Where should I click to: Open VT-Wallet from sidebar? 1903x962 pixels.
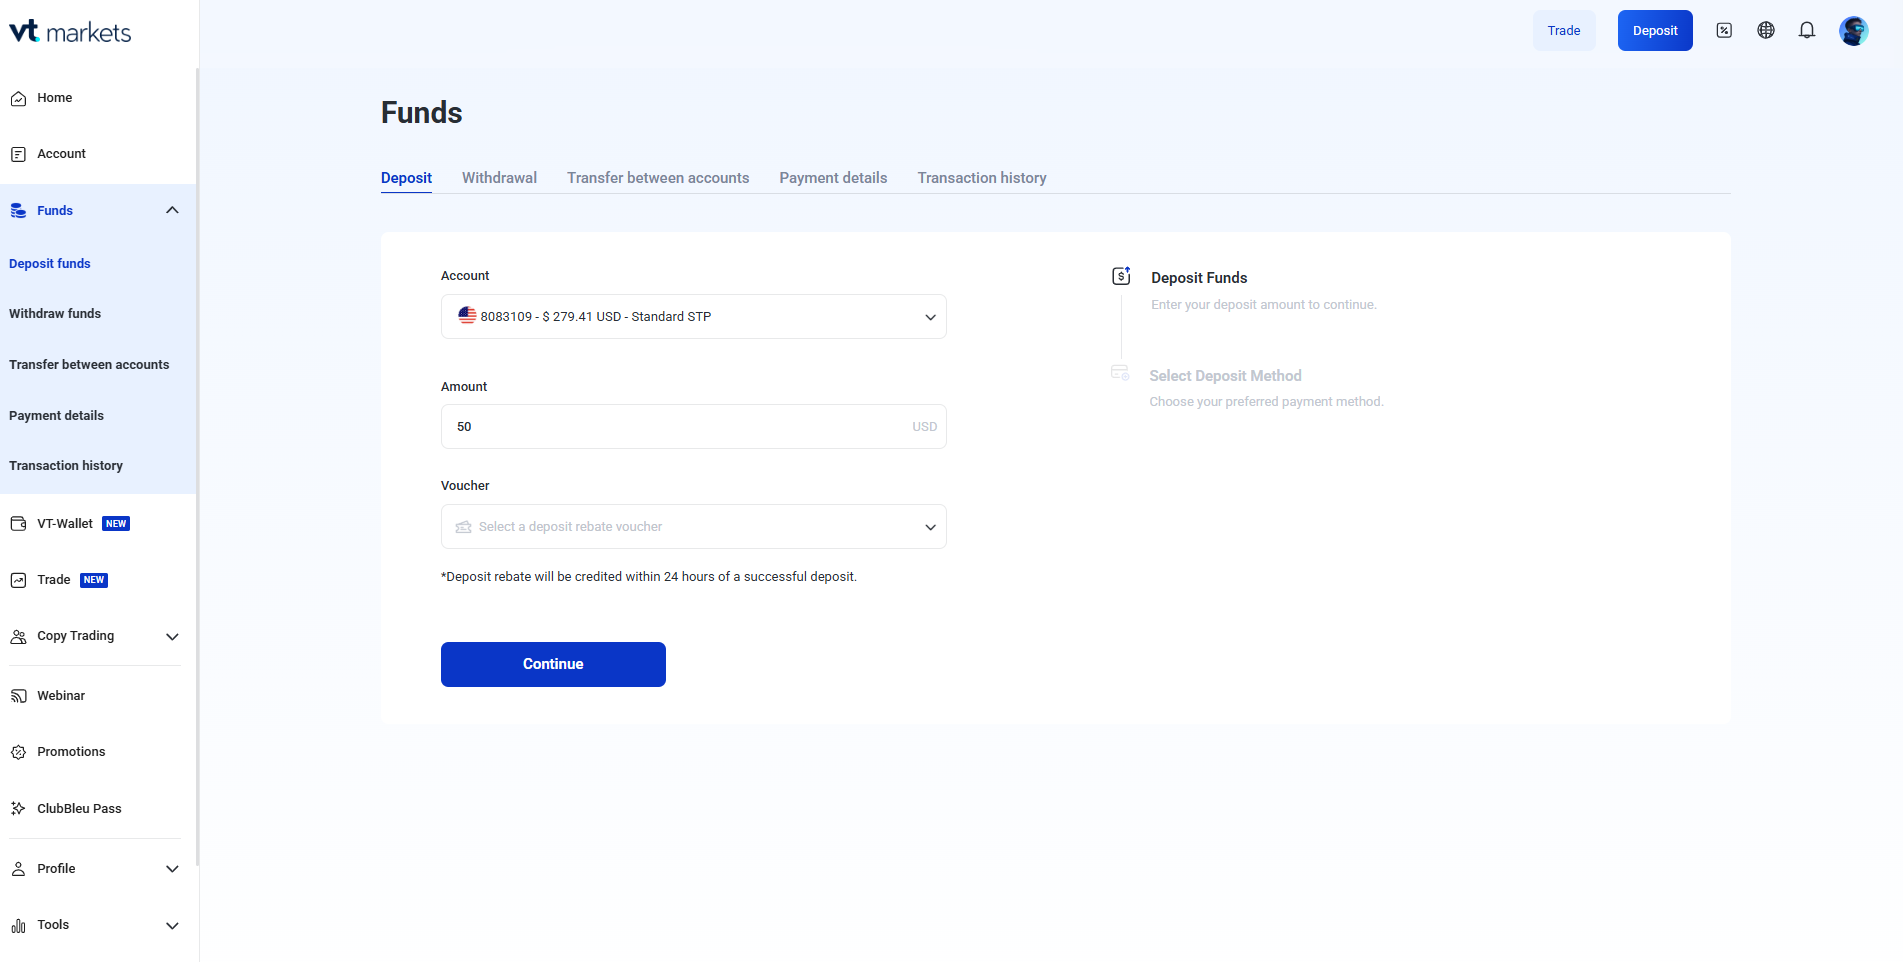[65, 524]
